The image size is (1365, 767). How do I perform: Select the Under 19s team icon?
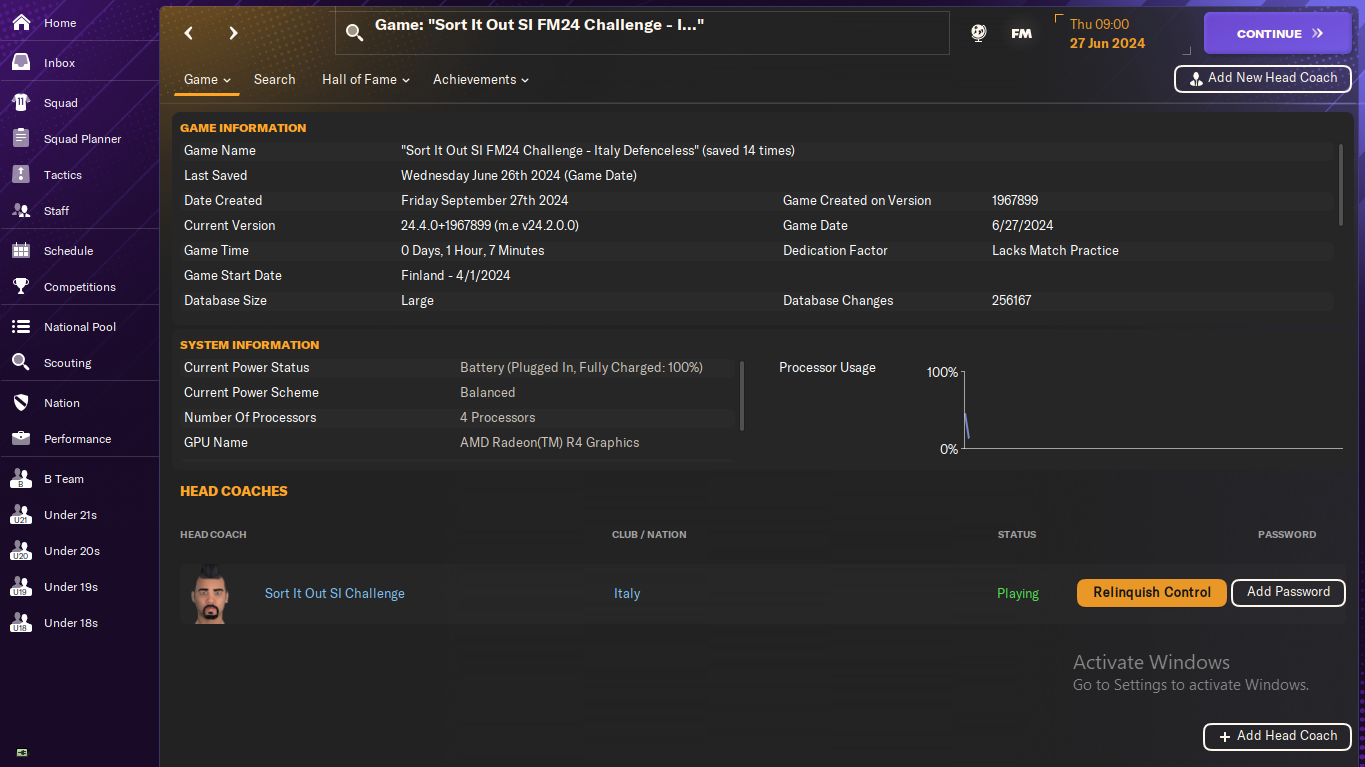[21, 587]
